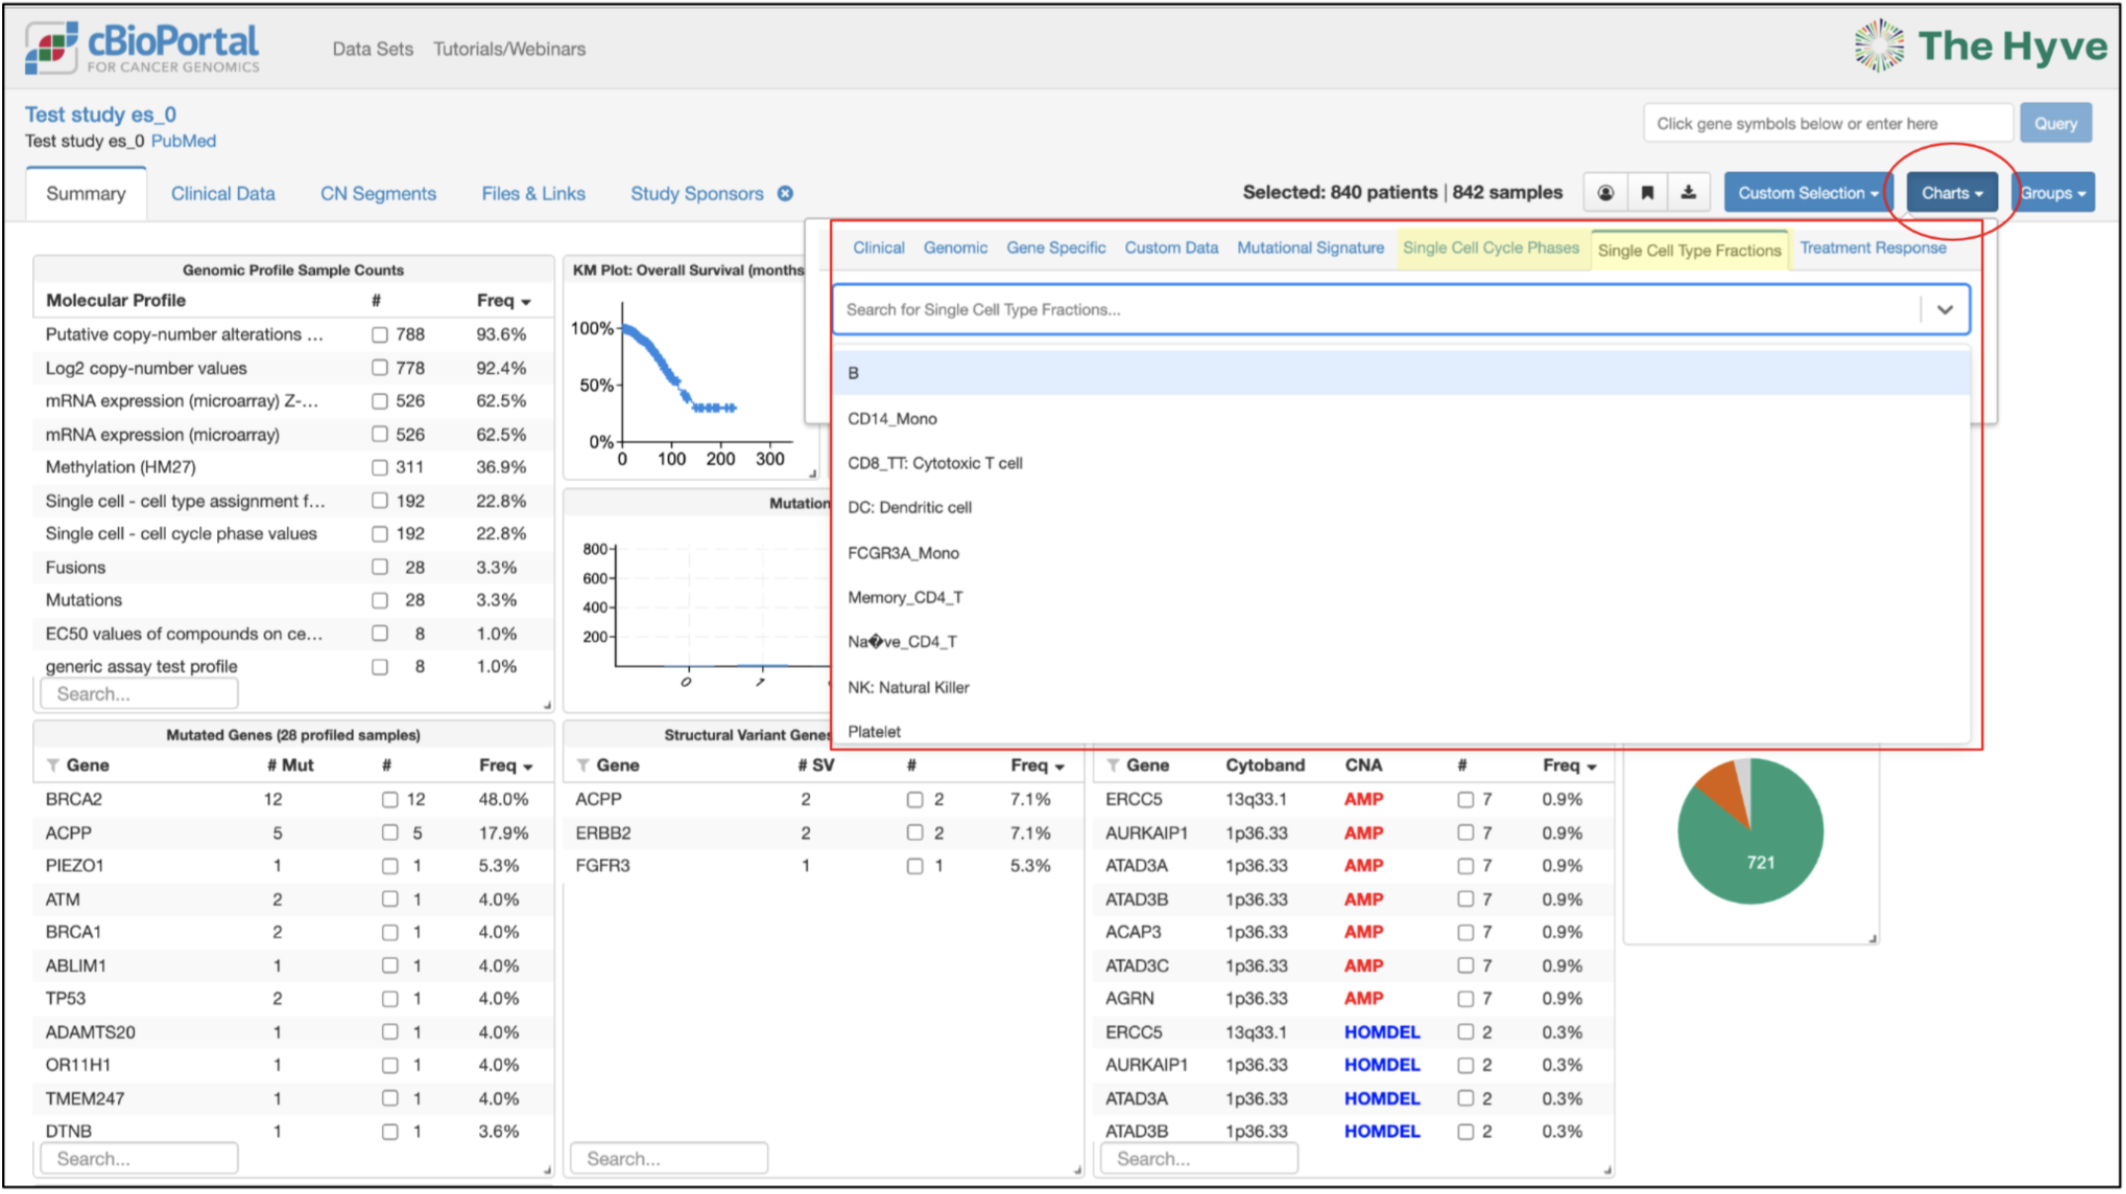The width and height of the screenshot is (2126, 1194).
Task: Switch to the Clinical Data tab
Action: pos(223,194)
